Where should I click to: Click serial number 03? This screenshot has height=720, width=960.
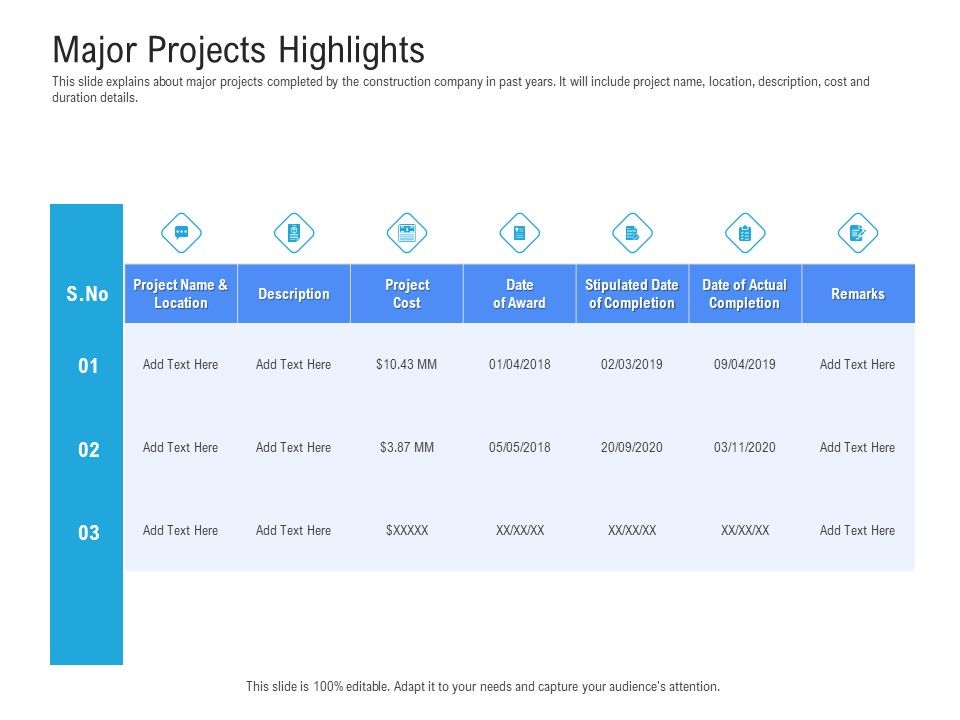(88, 533)
